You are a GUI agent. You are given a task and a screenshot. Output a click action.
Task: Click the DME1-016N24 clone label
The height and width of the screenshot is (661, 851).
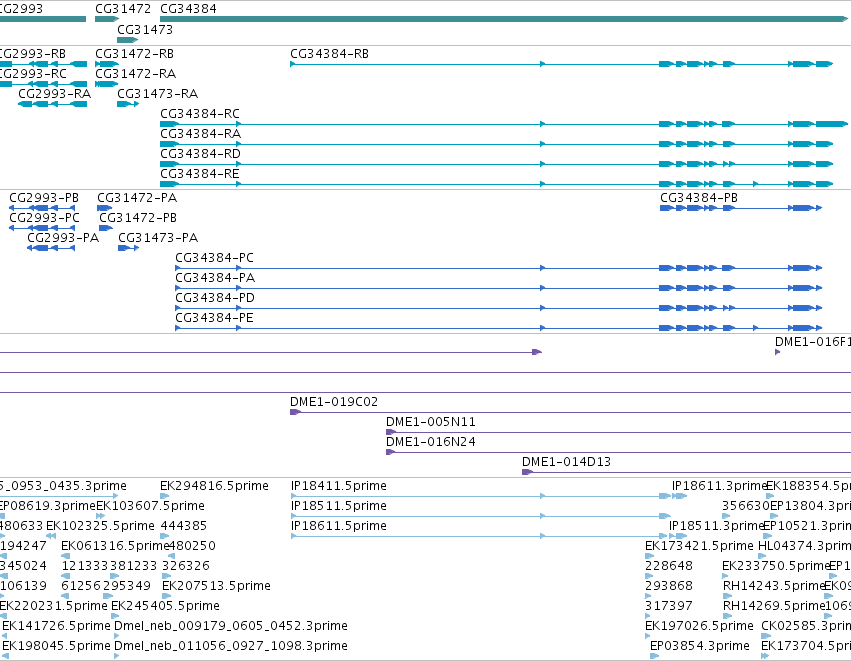431,442
